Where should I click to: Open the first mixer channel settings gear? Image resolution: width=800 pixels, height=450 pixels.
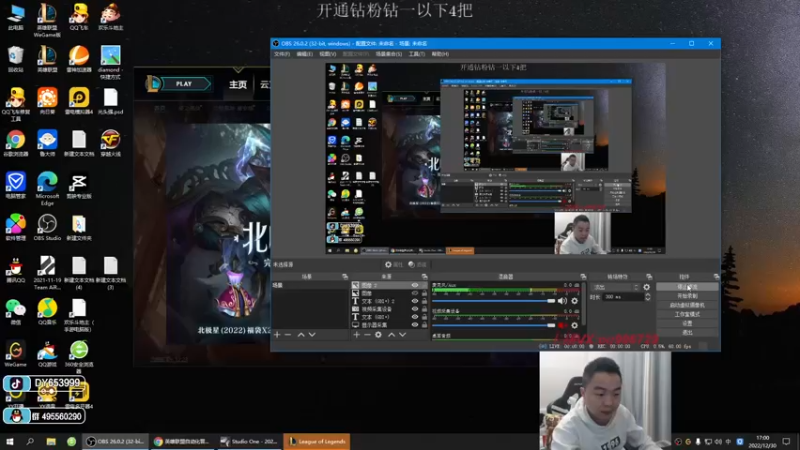574,301
